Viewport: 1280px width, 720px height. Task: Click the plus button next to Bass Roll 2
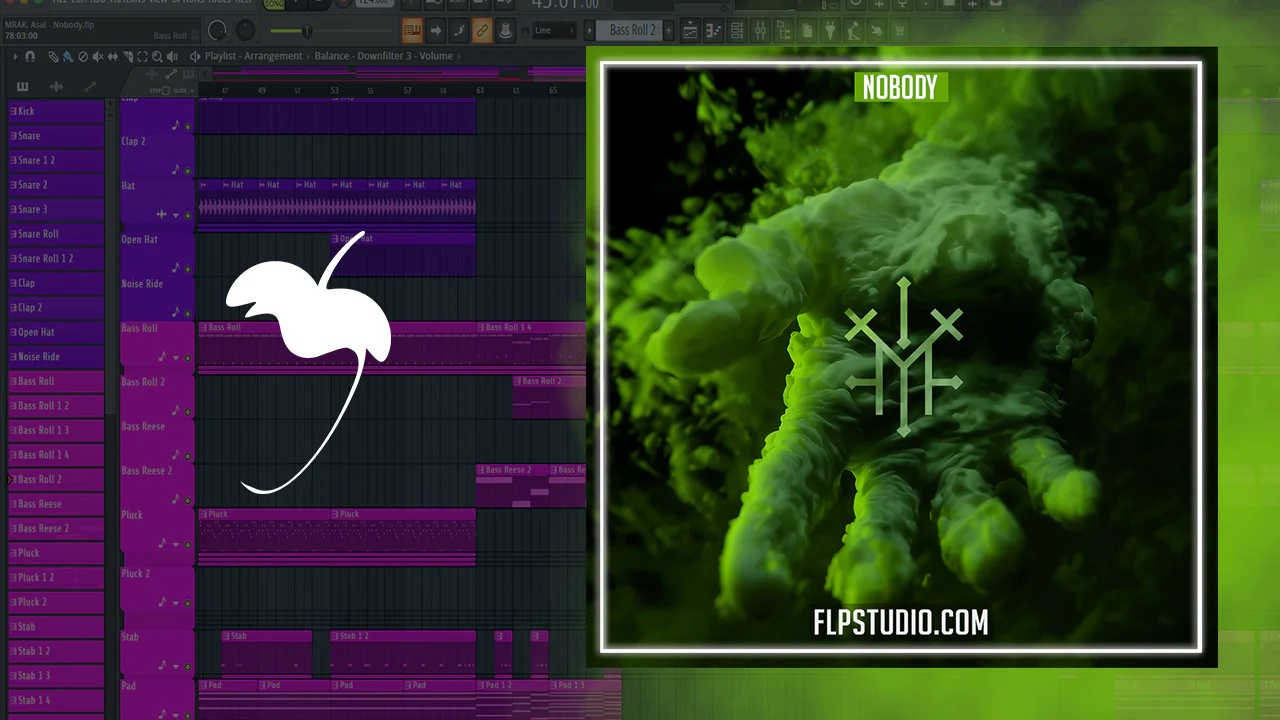click(669, 30)
